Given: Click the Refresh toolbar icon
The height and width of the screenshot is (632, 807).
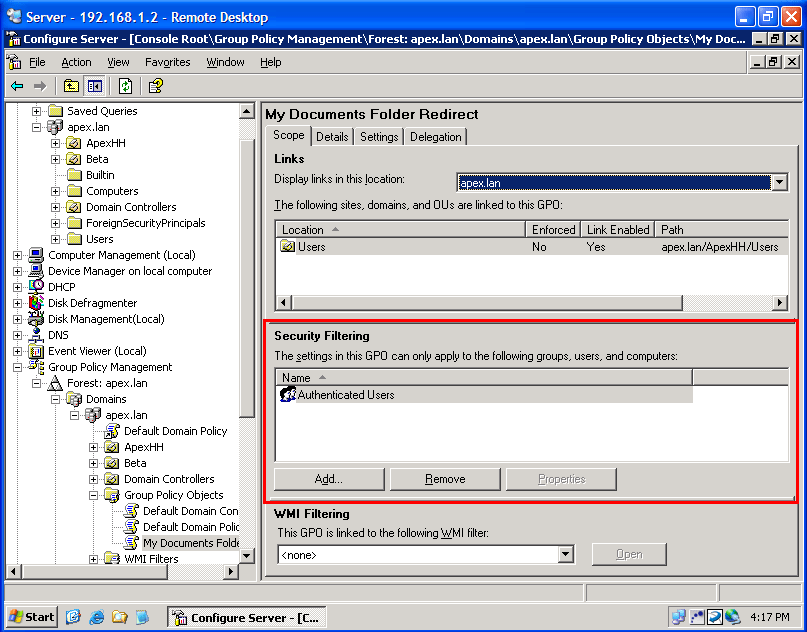Looking at the screenshot, I should (x=125, y=86).
